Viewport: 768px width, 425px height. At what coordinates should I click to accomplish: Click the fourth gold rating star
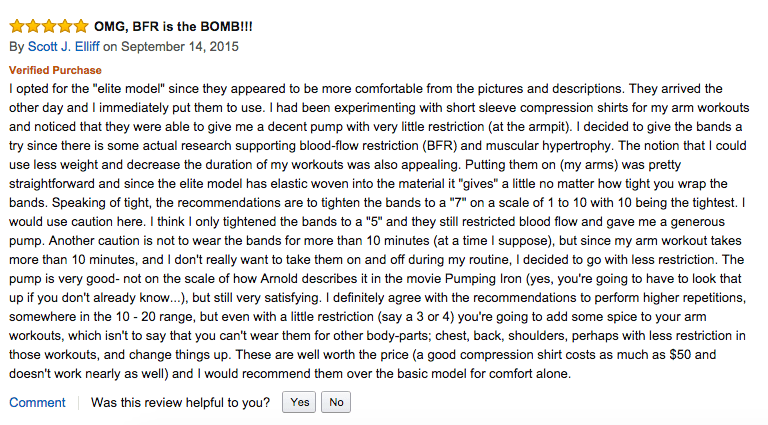coord(65,26)
